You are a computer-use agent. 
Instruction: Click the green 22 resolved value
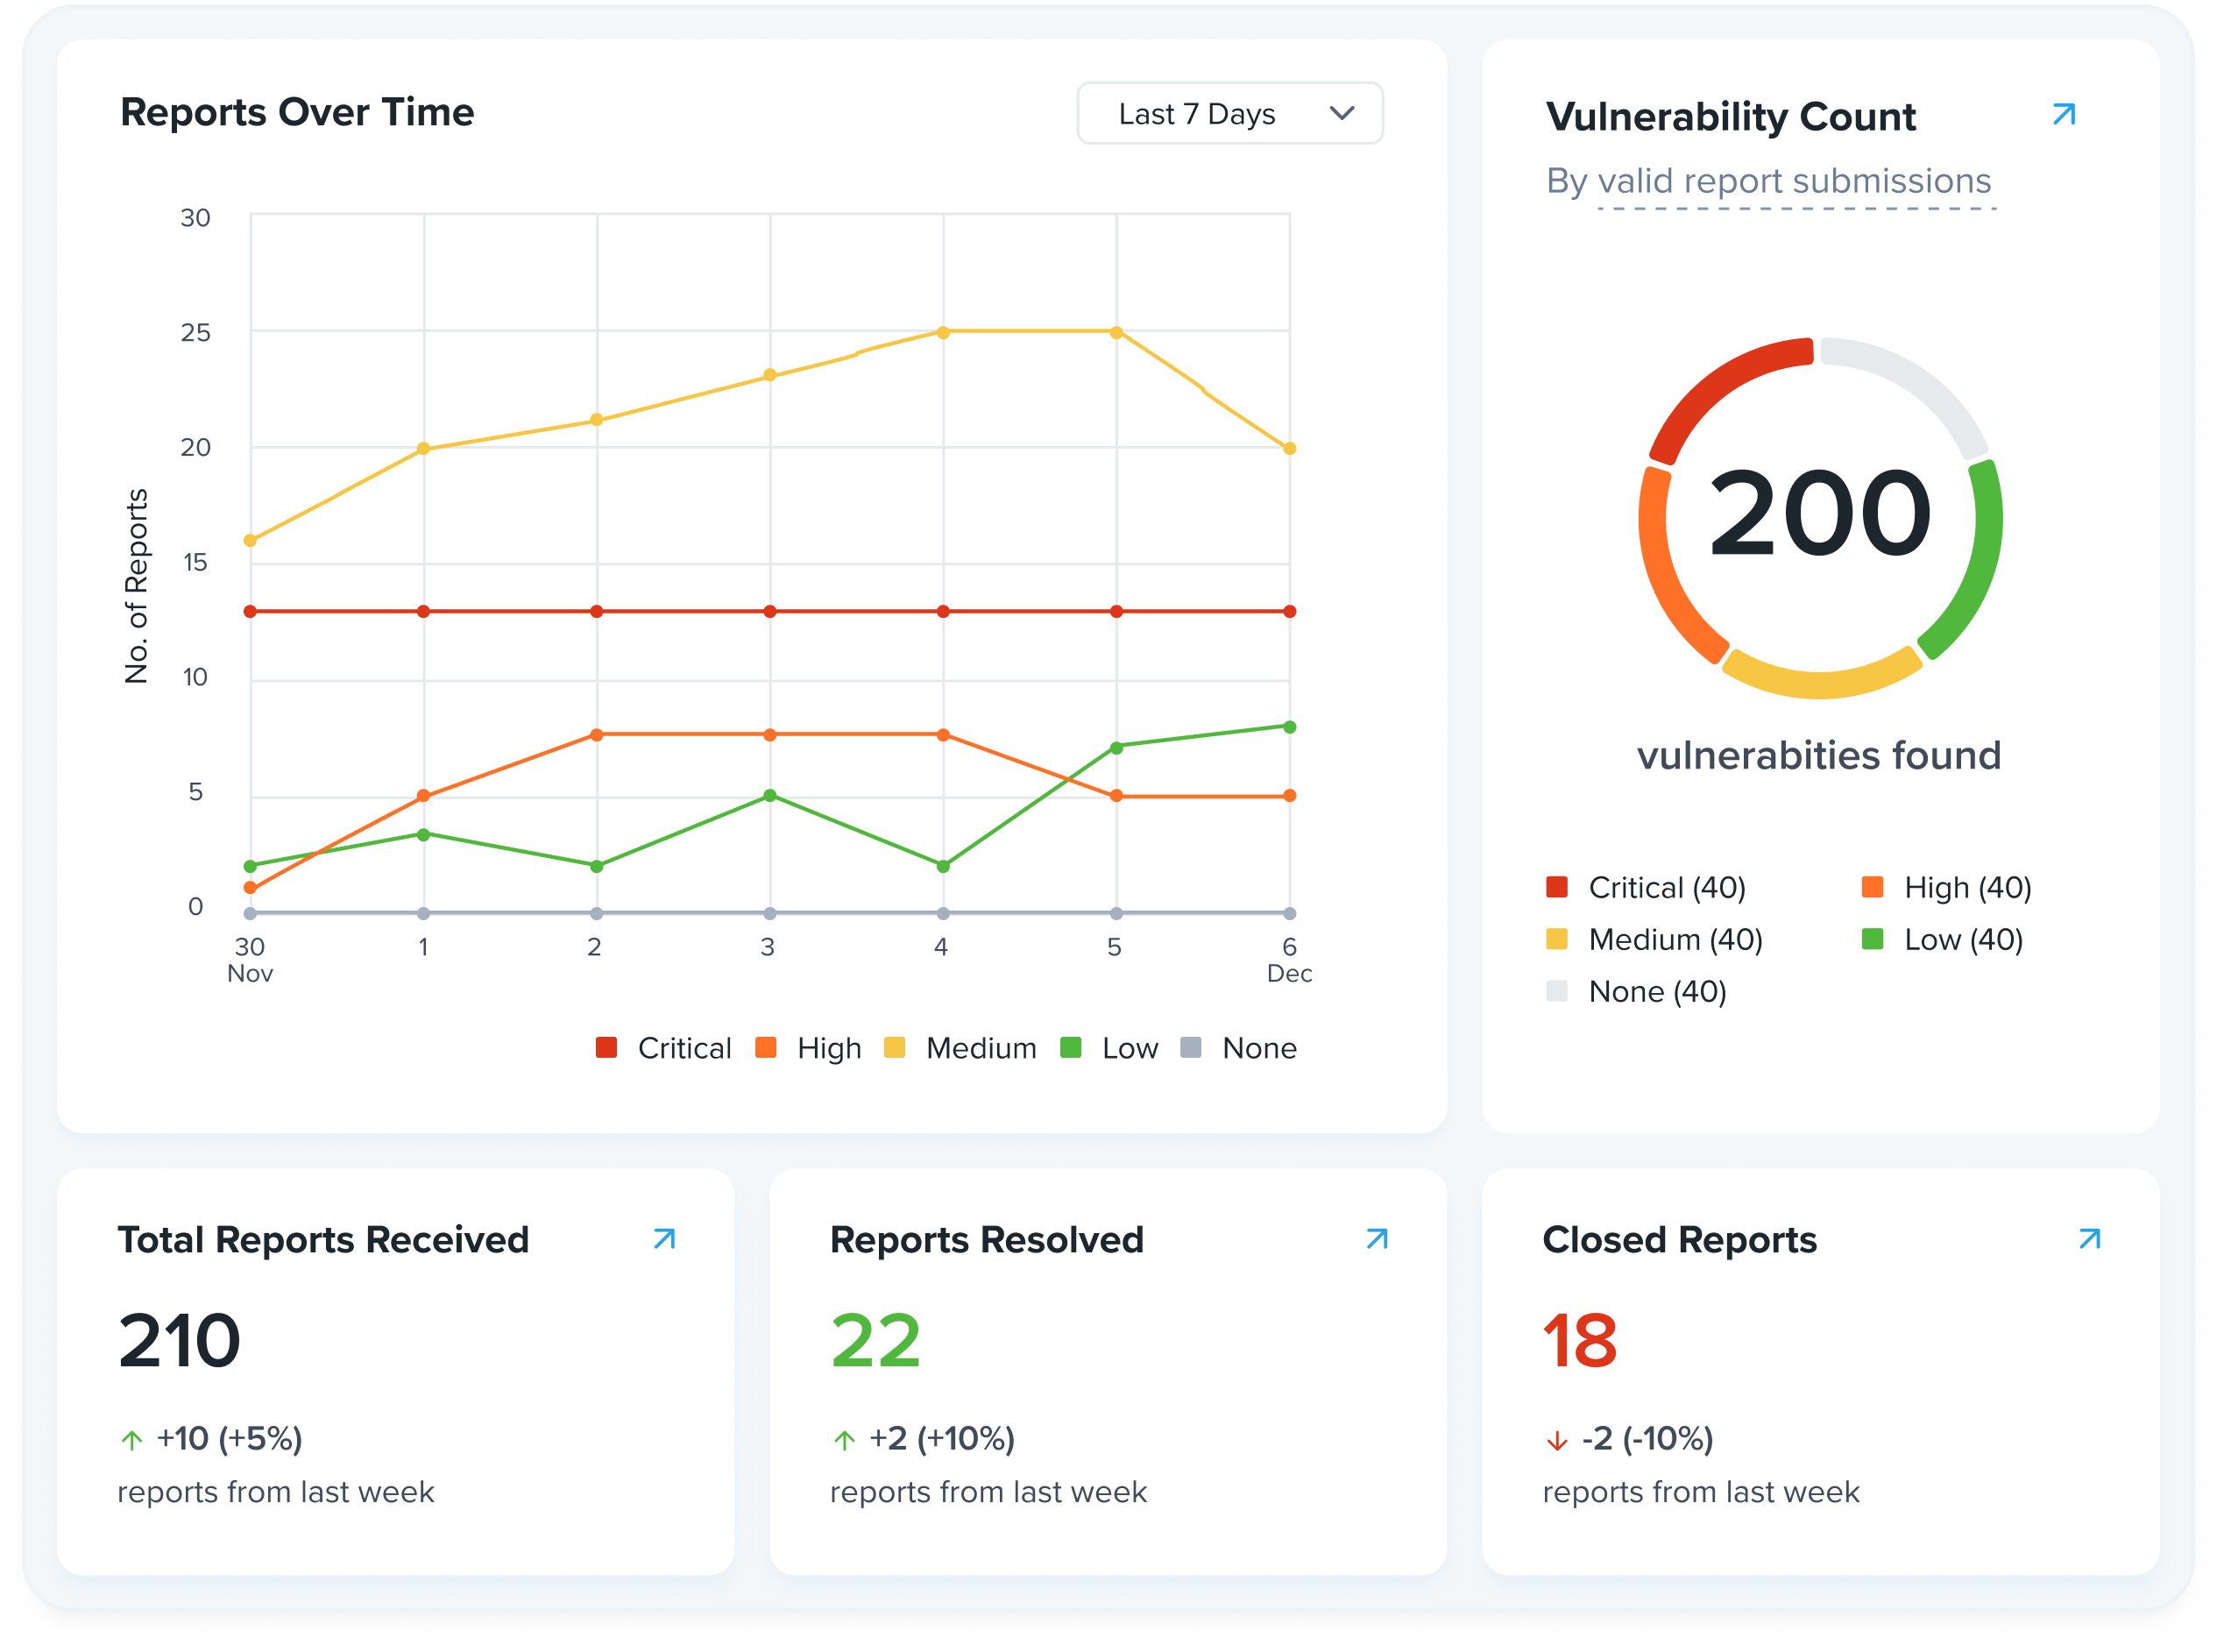point(875,1341)
